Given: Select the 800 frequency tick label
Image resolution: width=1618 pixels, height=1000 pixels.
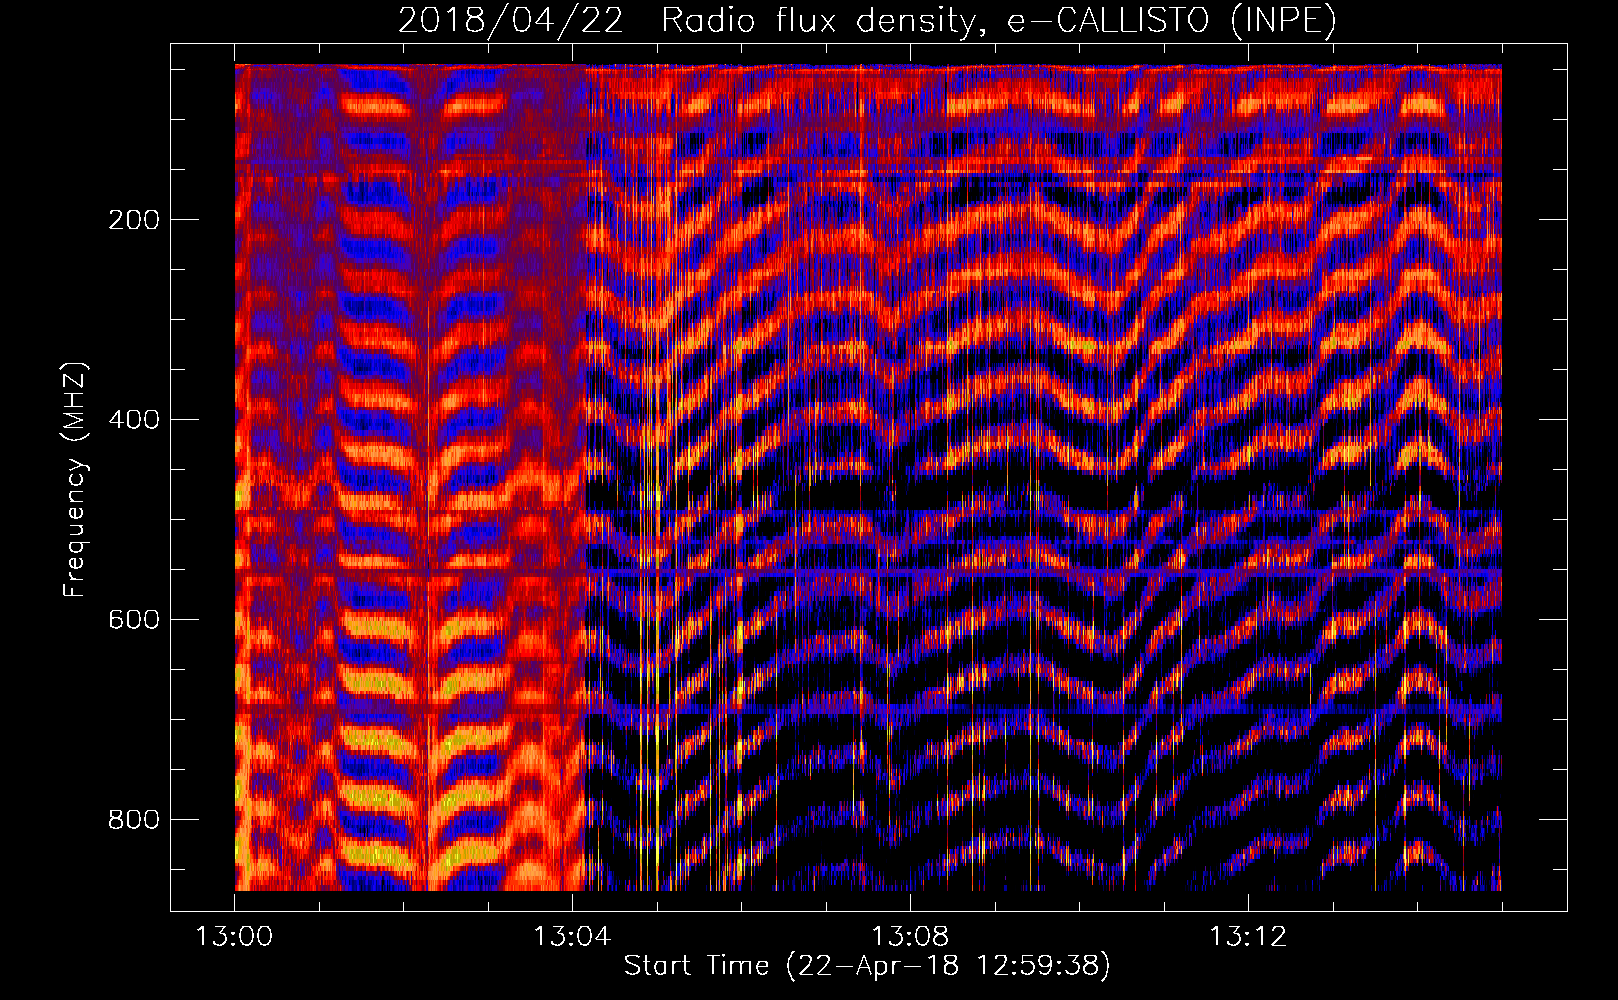Looking at the screenshot, I should (134, 819).
